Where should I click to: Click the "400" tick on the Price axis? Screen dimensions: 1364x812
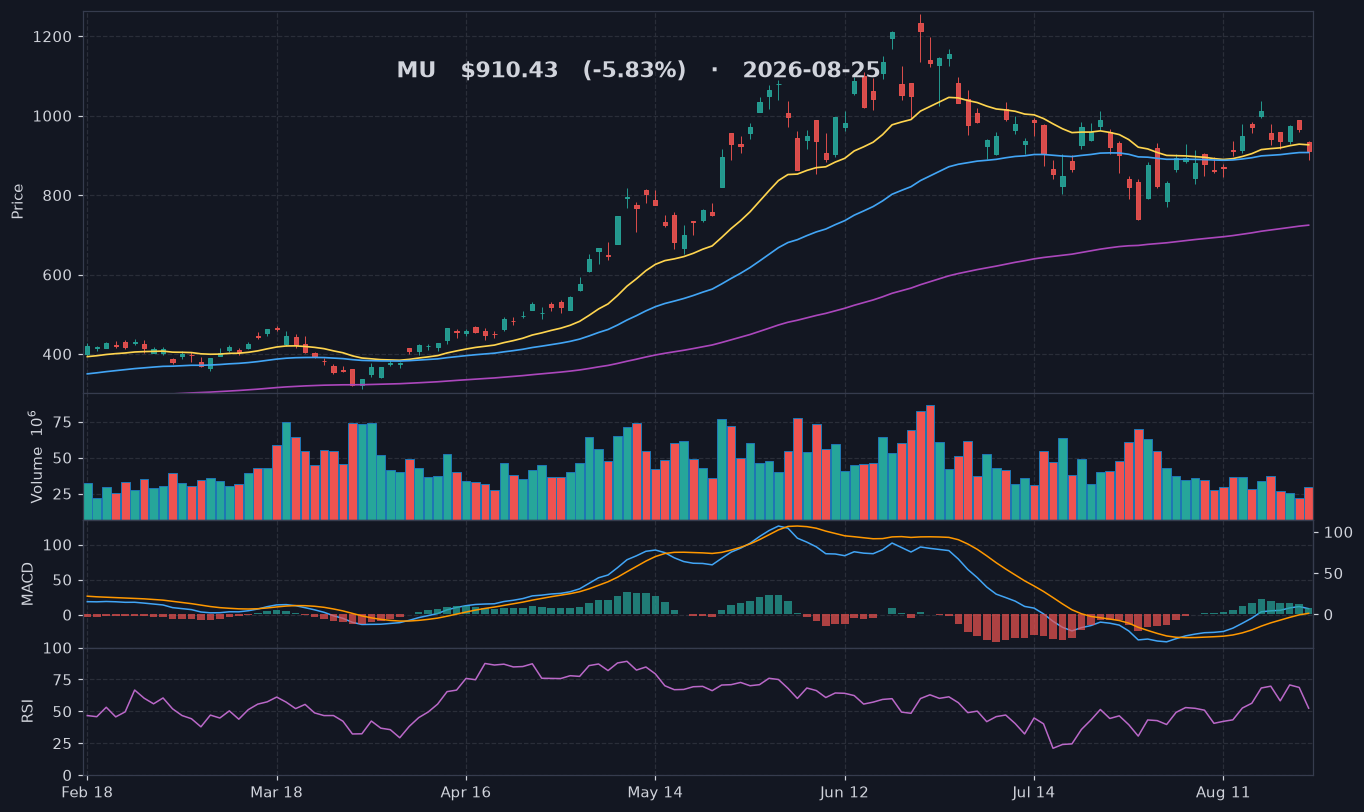[58, 355]
